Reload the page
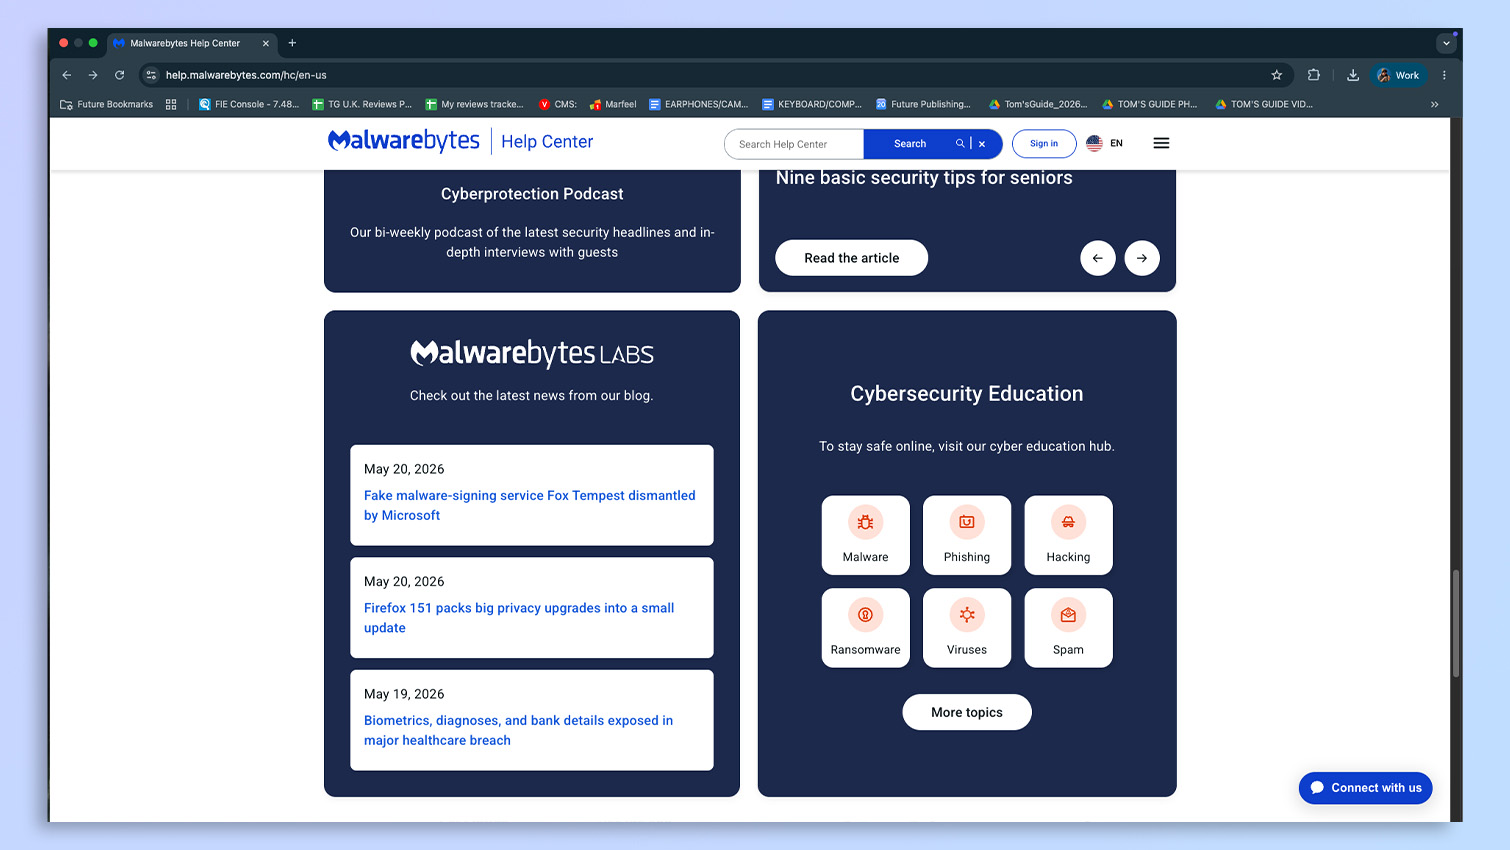 pyautogui.click(x=119, y=75)
